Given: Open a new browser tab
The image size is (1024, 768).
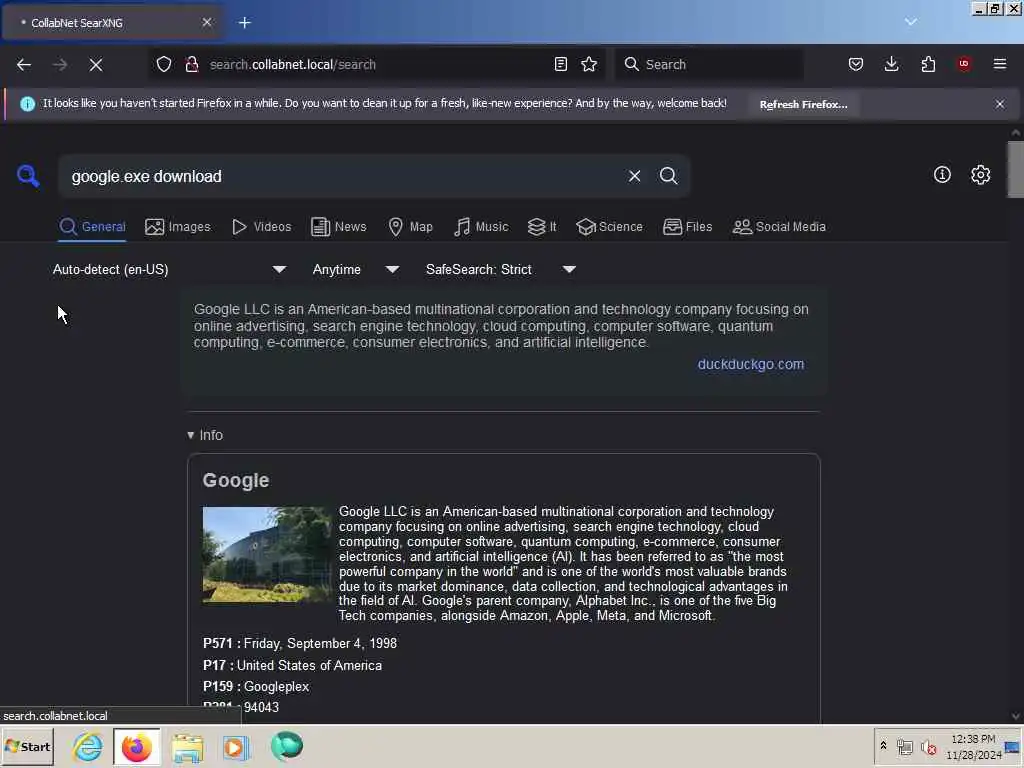Looking at the screenshot, I should point(244,23).
